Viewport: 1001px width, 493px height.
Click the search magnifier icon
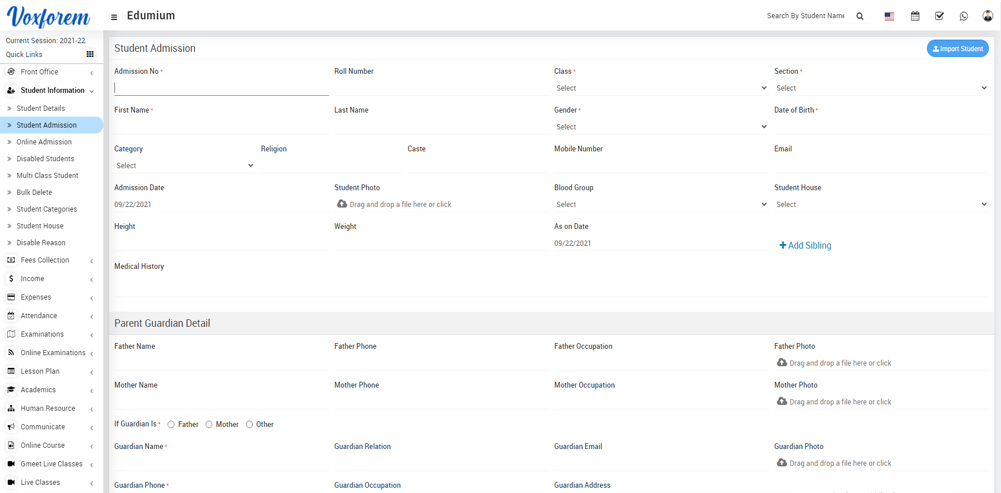click(x=860, y=16)
